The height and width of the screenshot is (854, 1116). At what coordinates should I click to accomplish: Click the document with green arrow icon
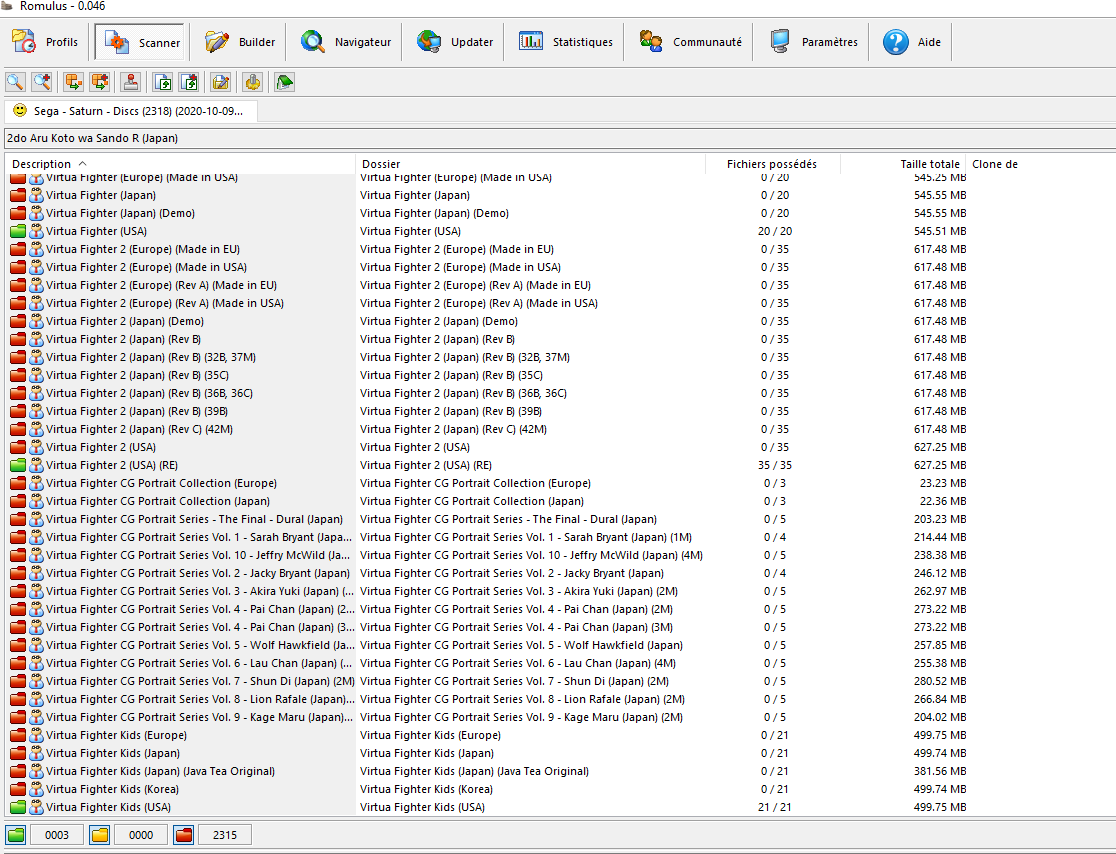163,82
